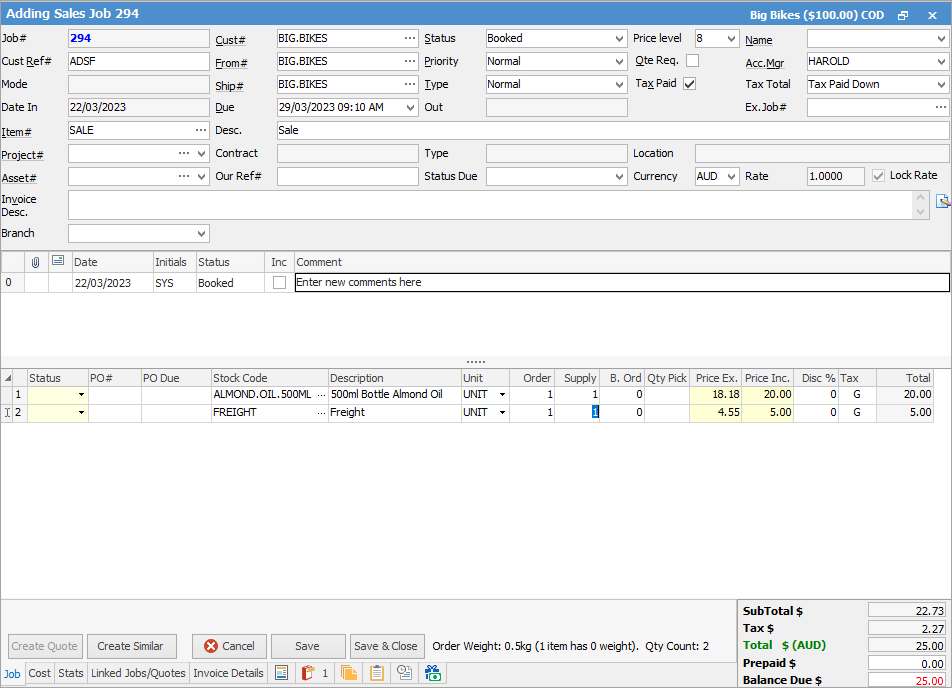The image size is (952, 688).
Task: Click the copy lines icon in bottom toolbar
Action: coord(349,673)
